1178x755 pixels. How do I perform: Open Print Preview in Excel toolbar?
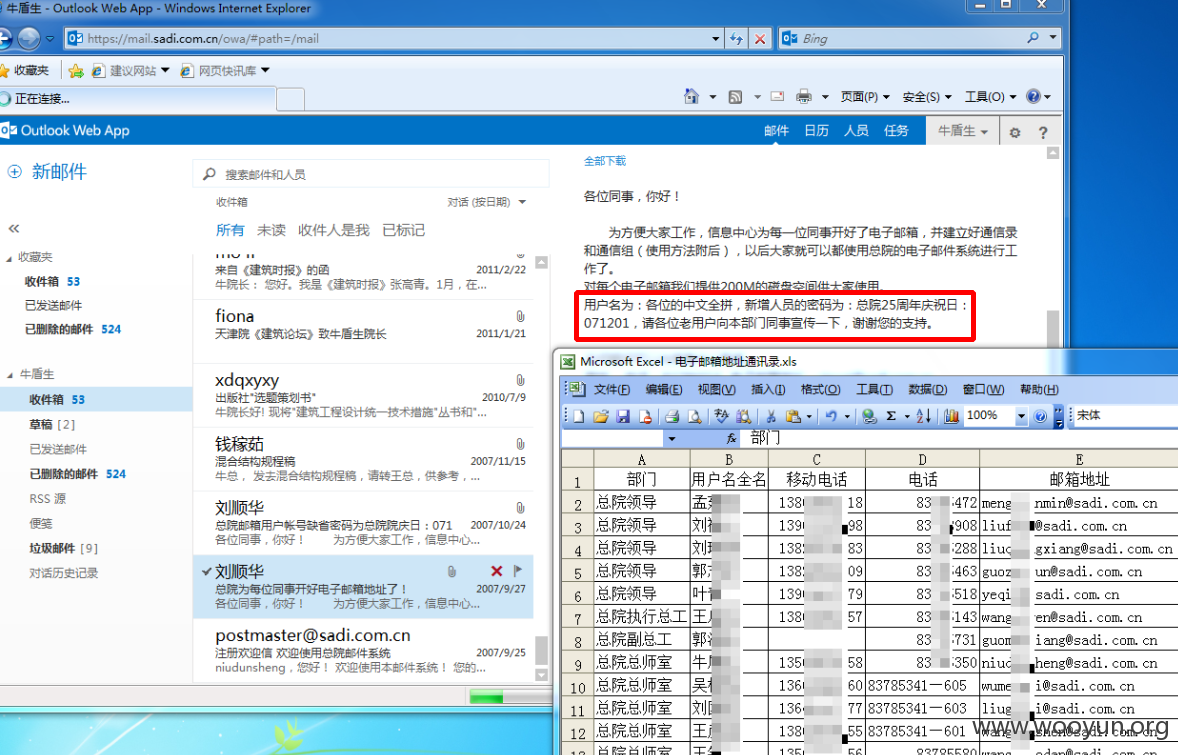[x=695, y=416]
